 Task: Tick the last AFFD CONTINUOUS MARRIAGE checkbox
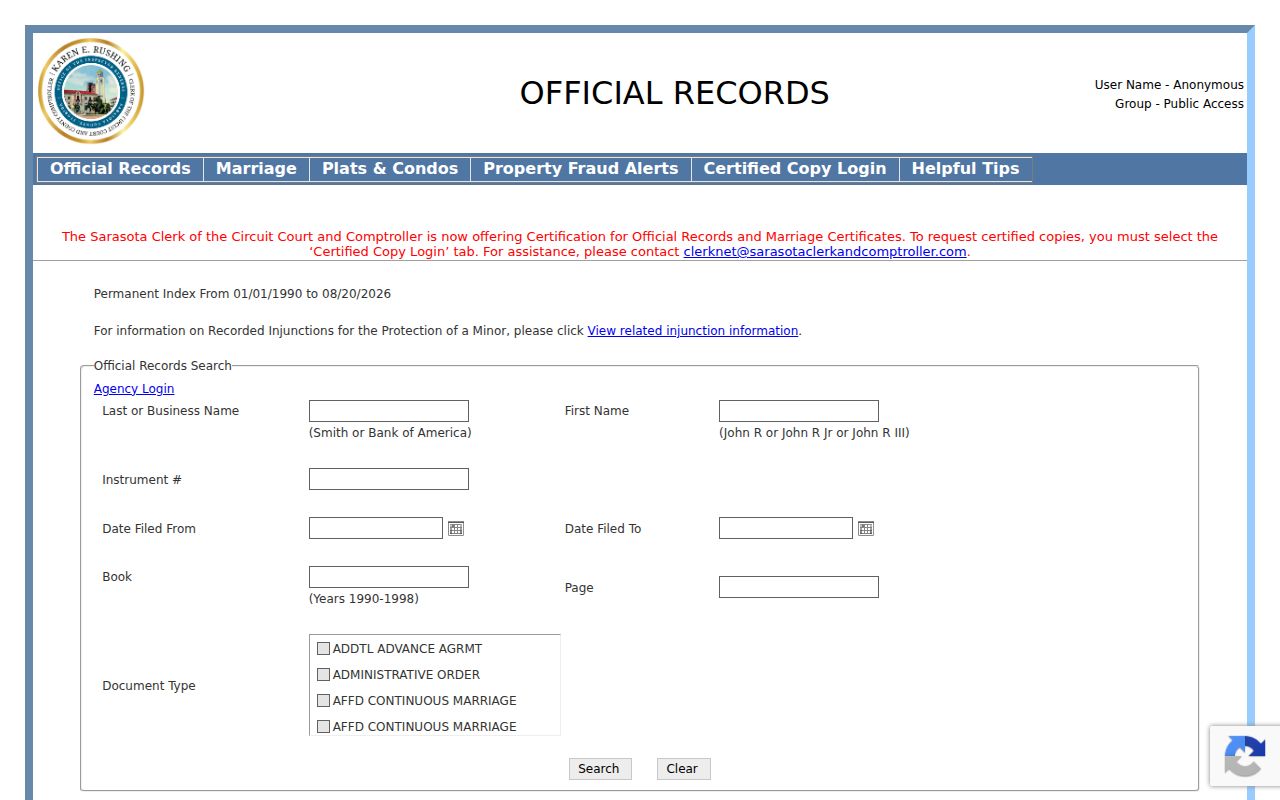click(323, 726)
